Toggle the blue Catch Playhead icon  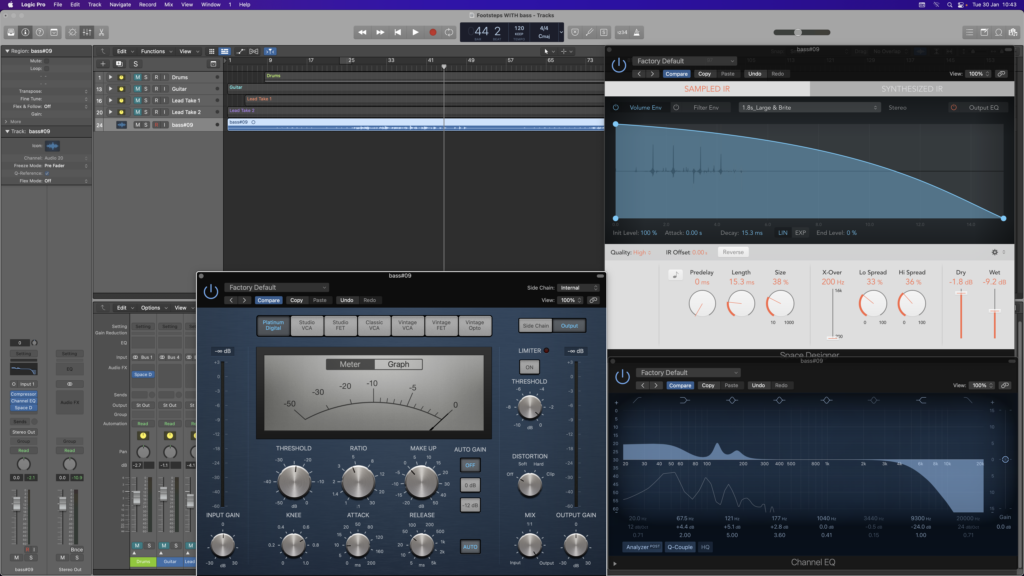click(x=270, y=52)
